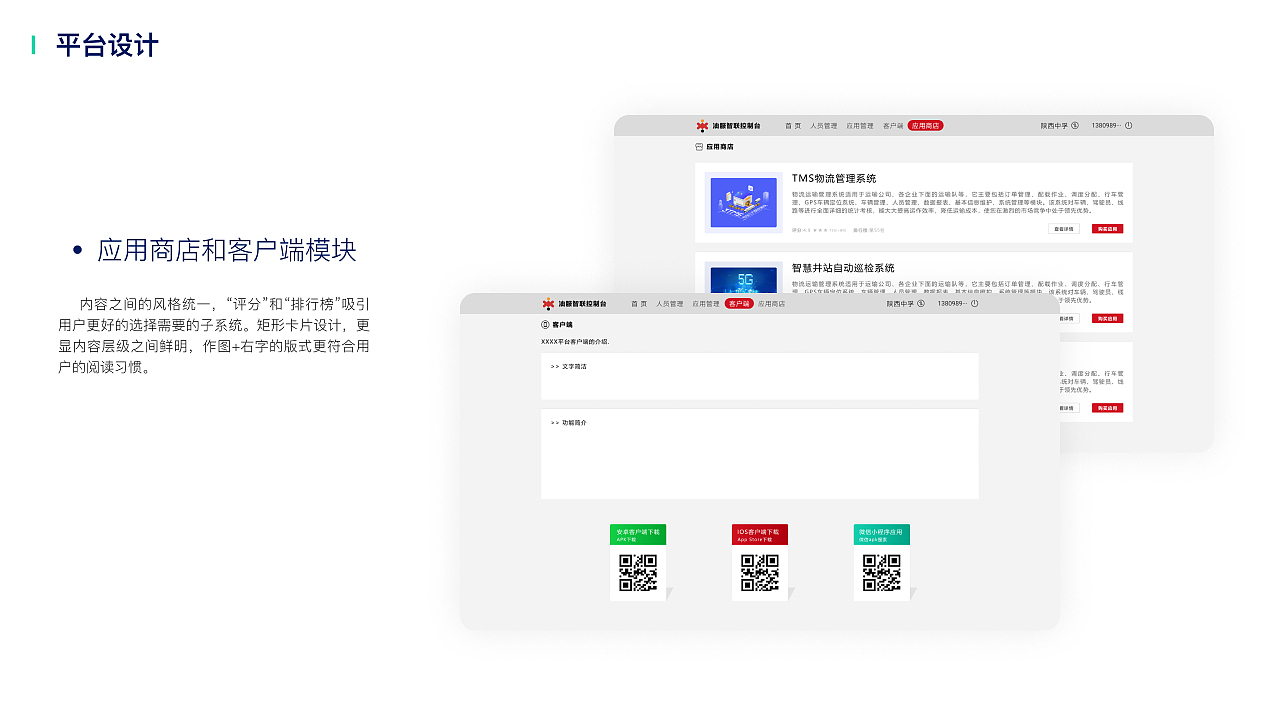Click the 客户端 page header icon
This screenshot has height=706, width=1280.
click(545, 325)
